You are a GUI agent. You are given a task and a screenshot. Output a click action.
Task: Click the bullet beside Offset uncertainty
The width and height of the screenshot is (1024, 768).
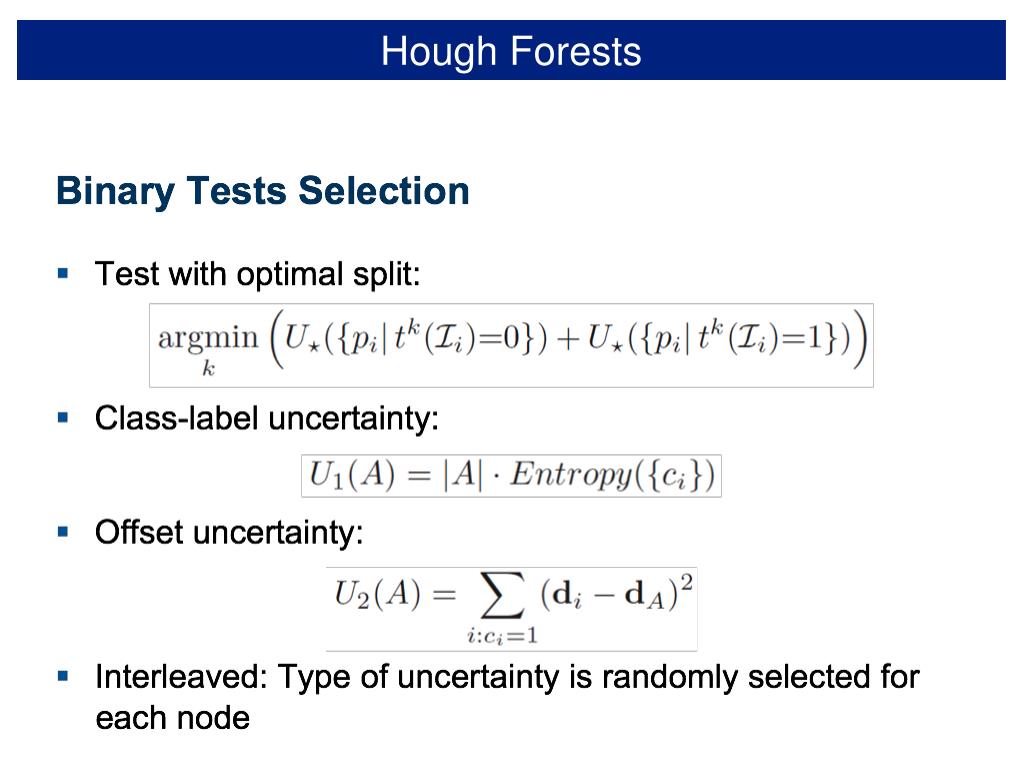click(63, 532)
